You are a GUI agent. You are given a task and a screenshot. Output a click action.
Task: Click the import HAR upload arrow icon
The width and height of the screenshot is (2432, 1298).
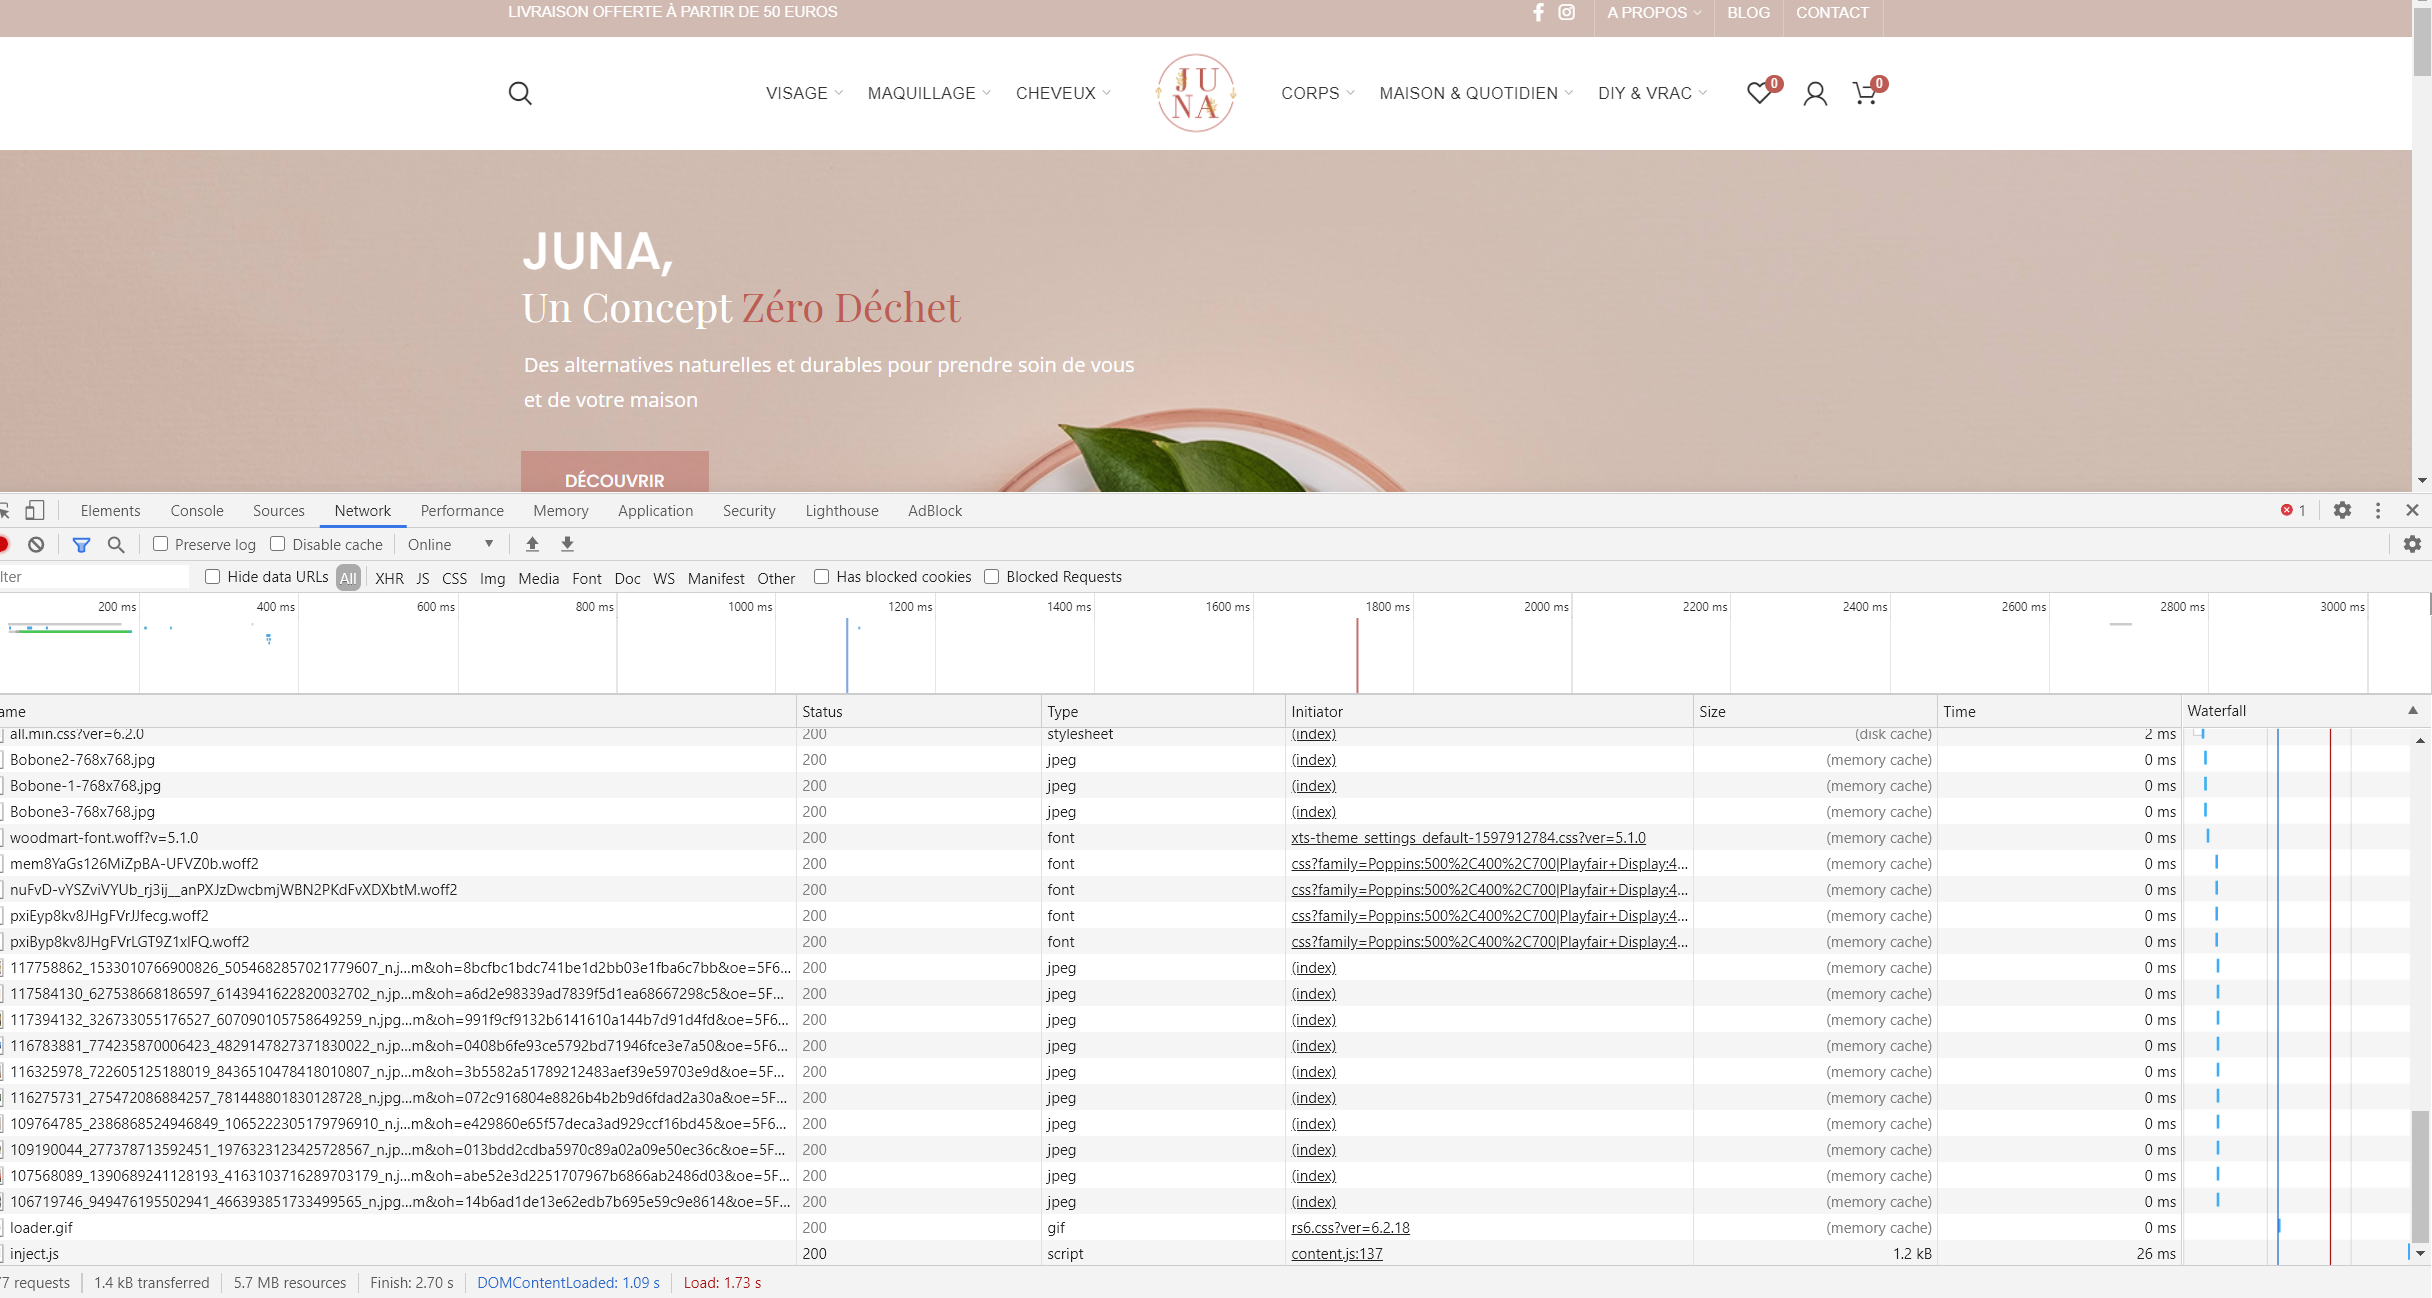[532, 544]
